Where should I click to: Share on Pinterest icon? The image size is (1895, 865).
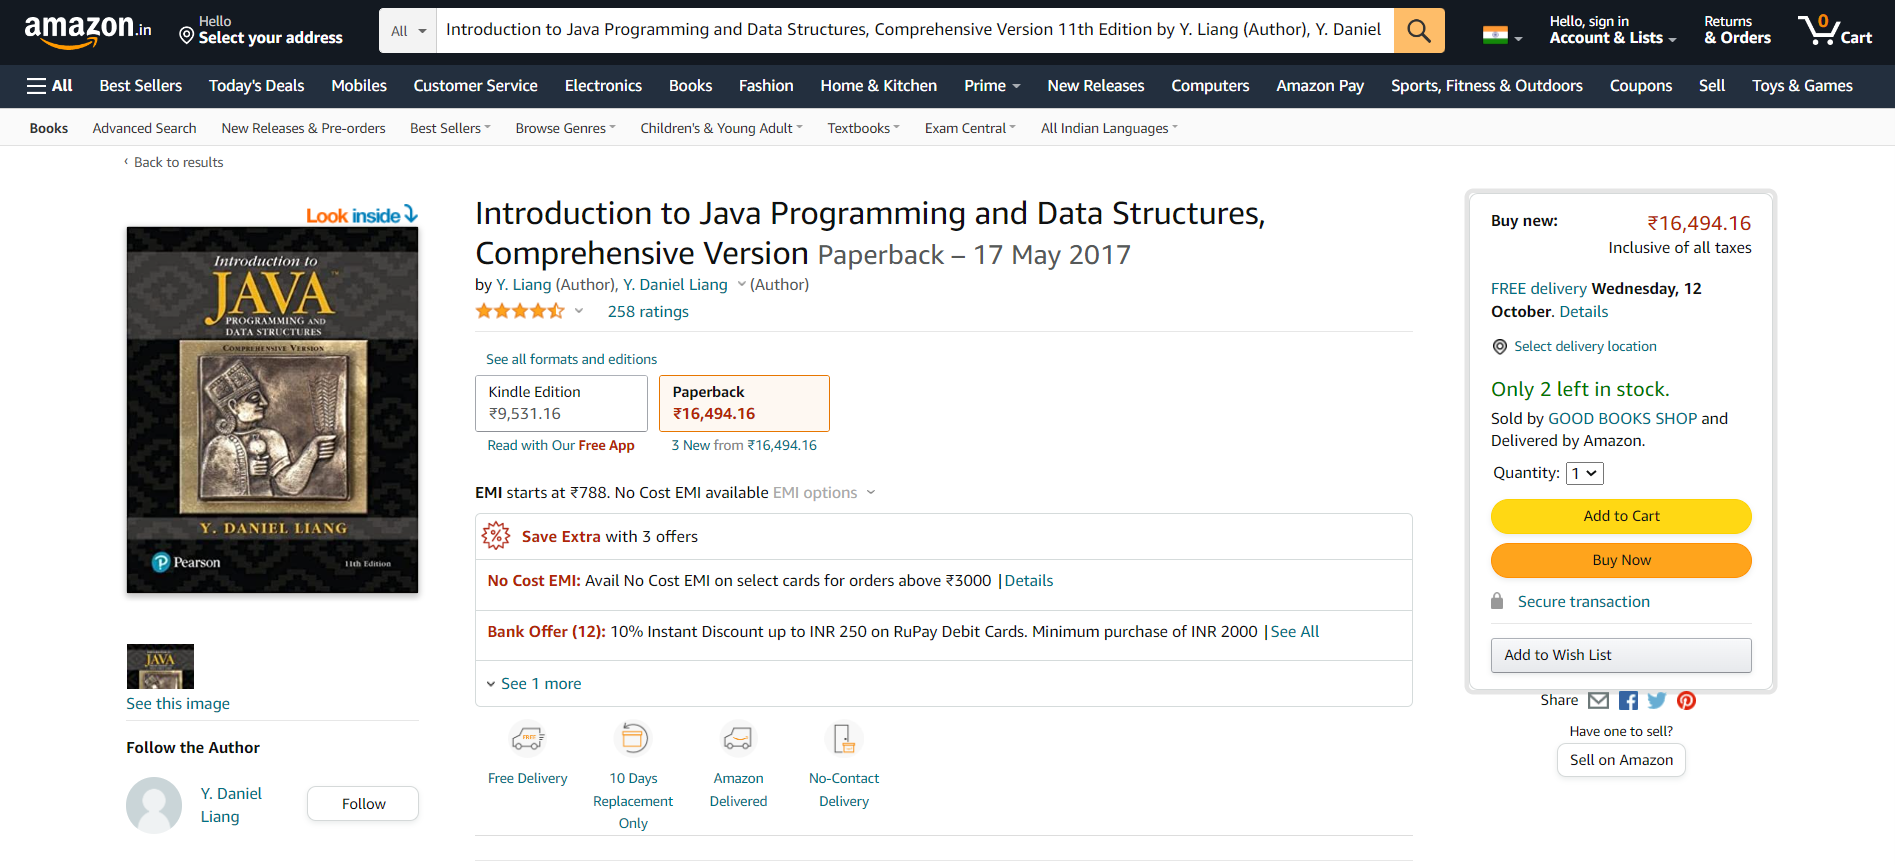[1686, 700]
